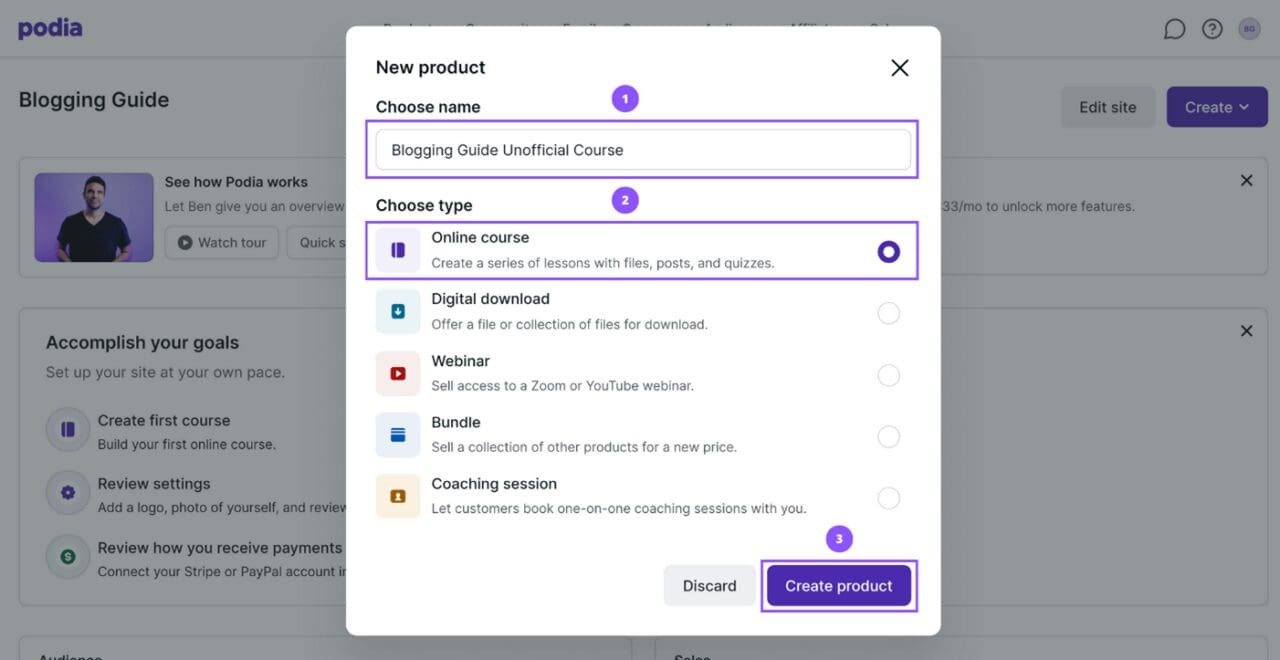This screenshot has width=1280, height=660.
Task: Click the Create first course checklist icon
Action: point(65,428)
